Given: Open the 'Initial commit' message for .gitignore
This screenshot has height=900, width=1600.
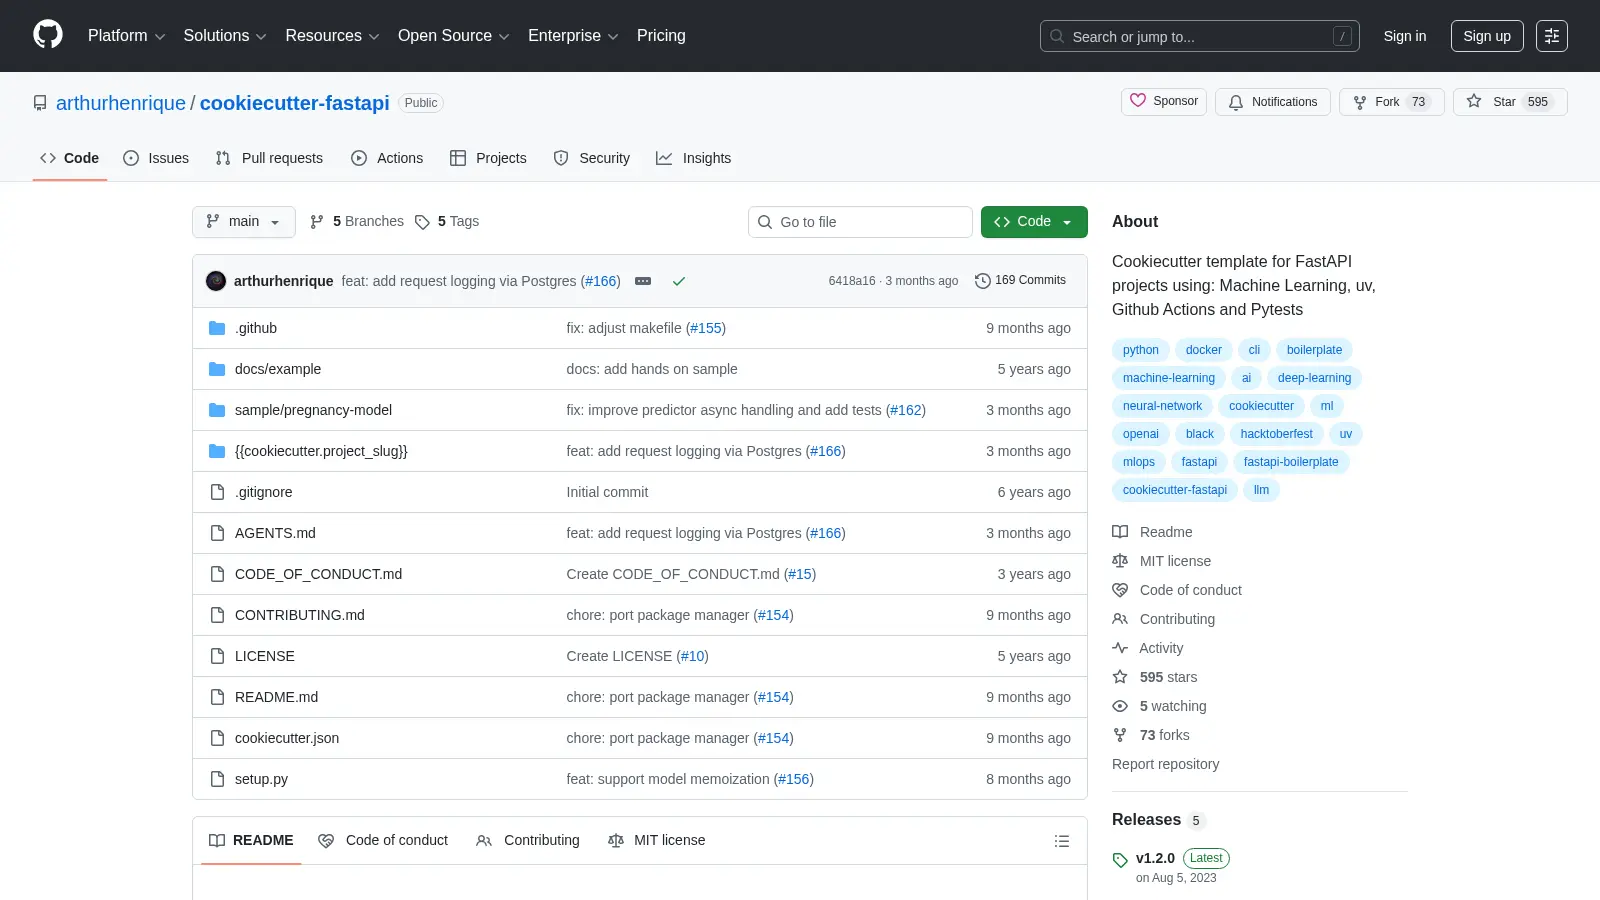Looking at the screenshot, I should (607, 492).
